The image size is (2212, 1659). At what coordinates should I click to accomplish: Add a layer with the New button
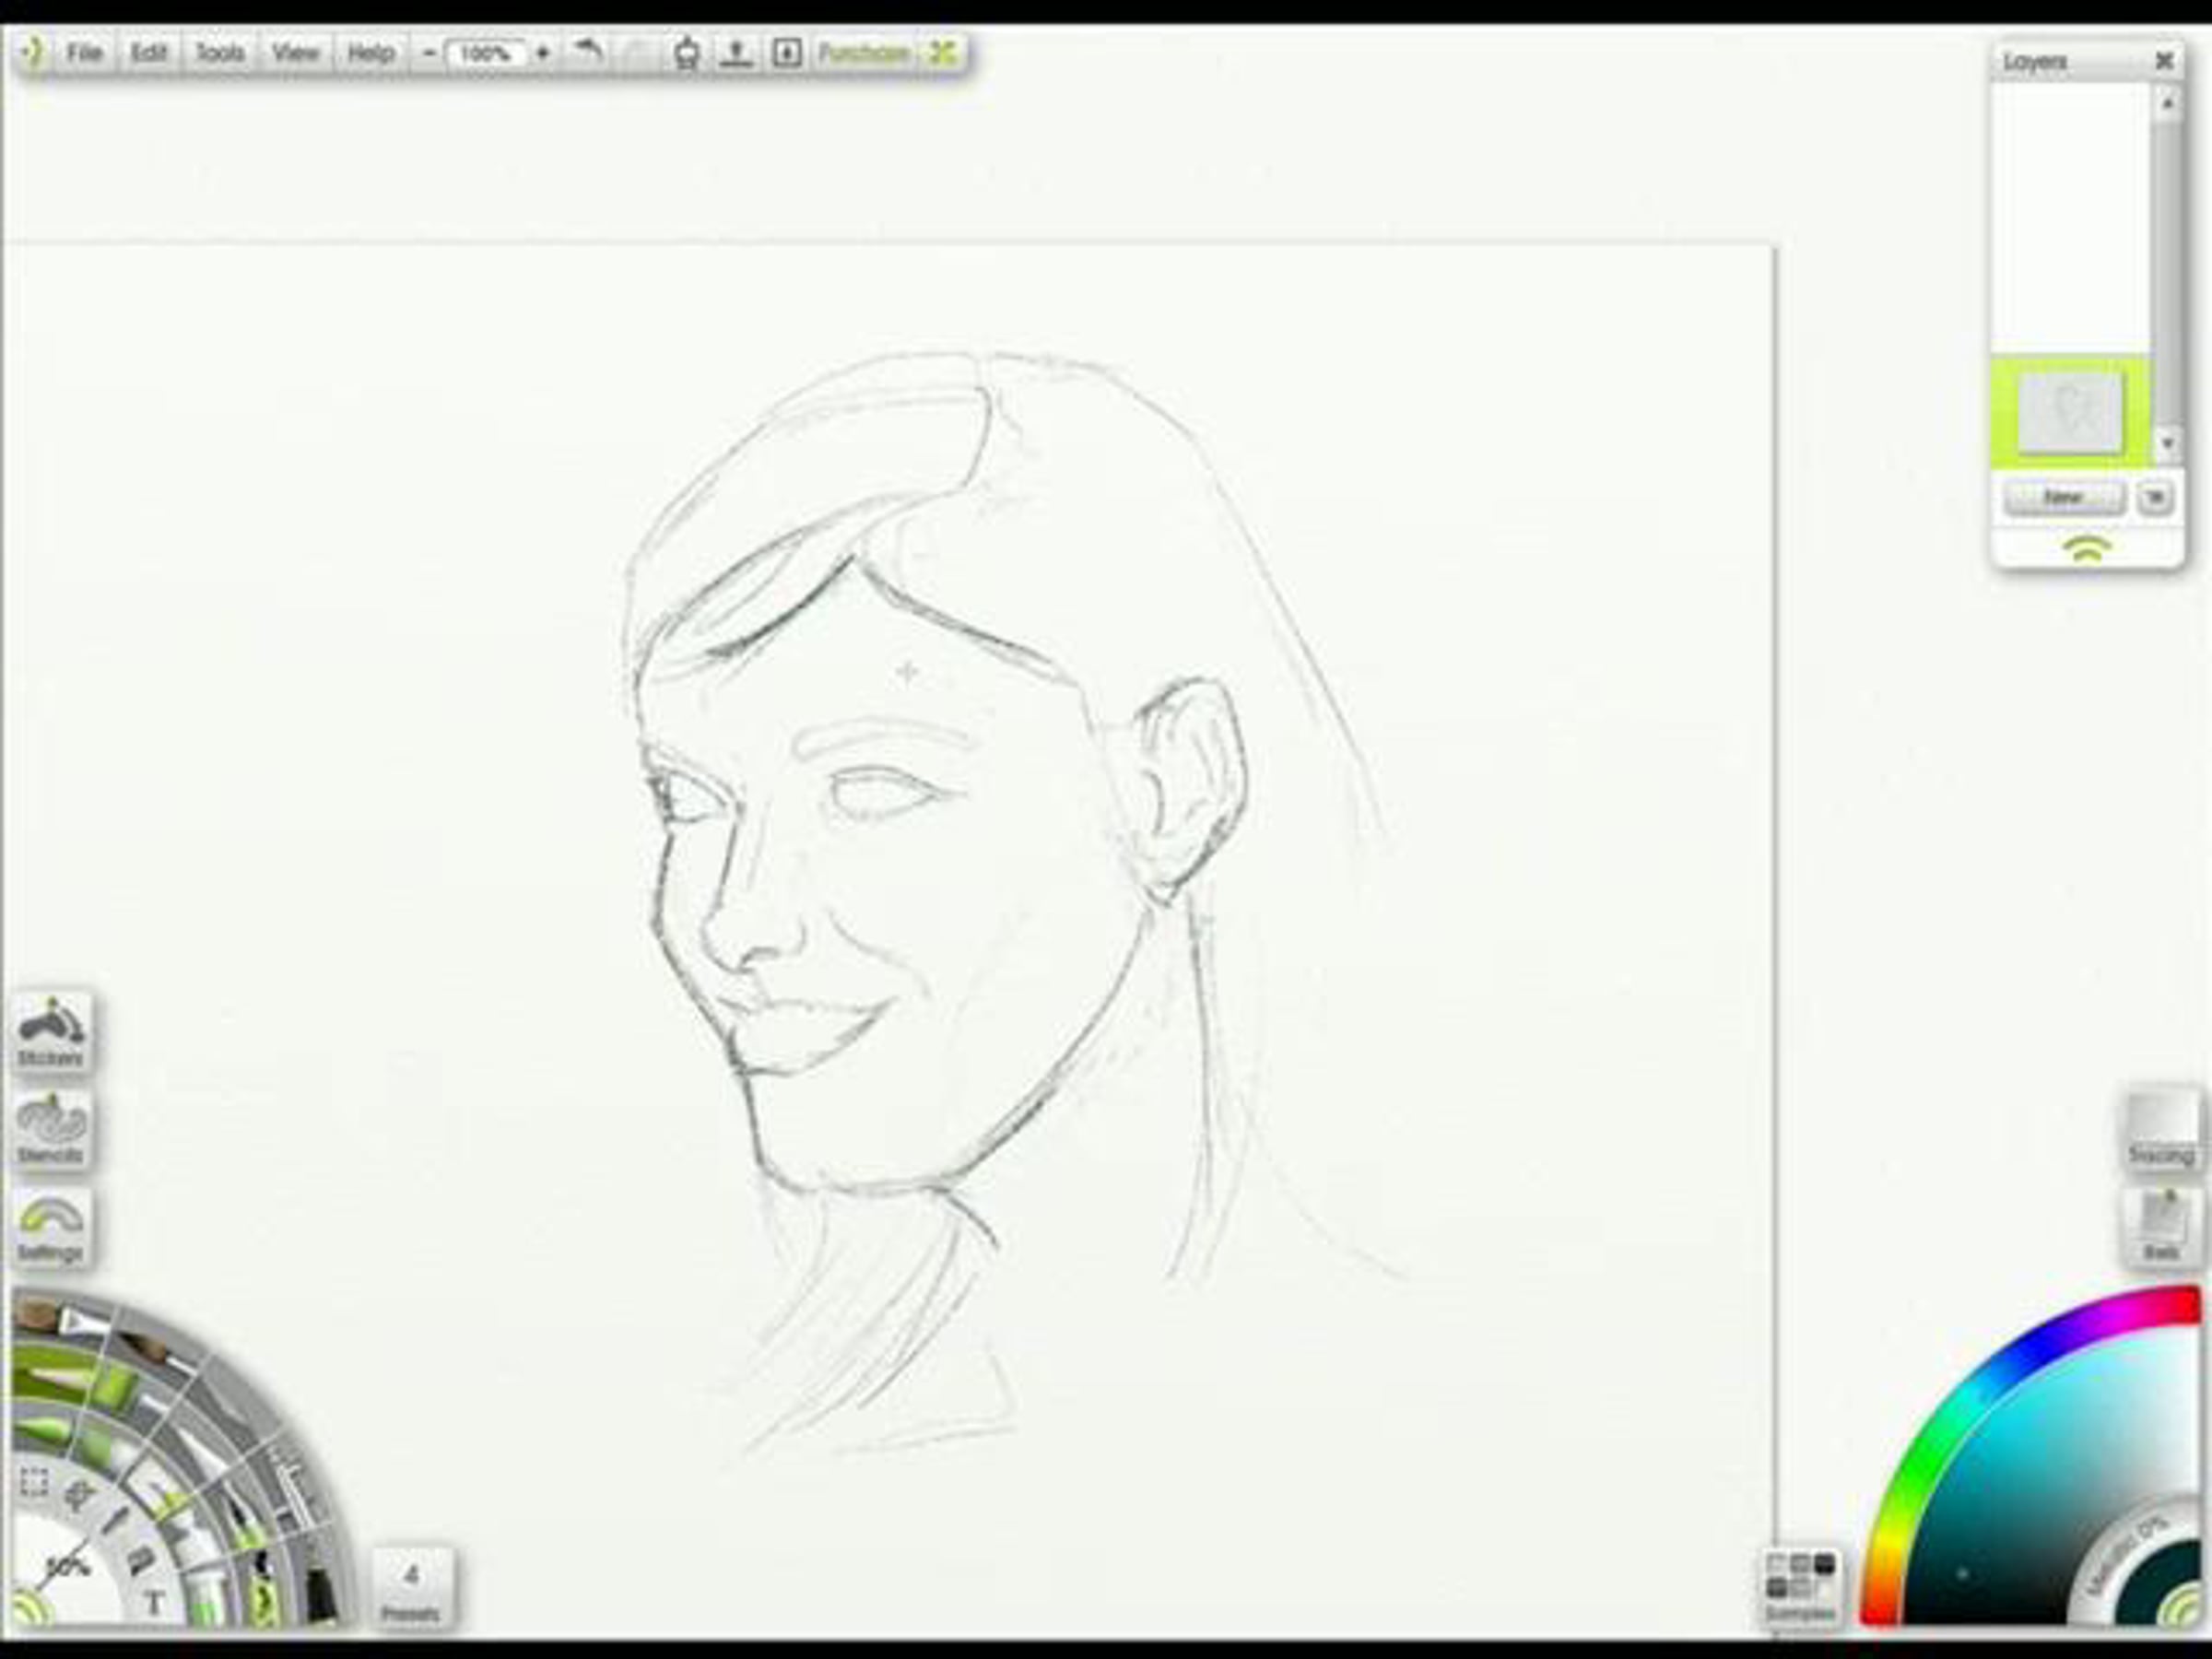point(2064,497)
